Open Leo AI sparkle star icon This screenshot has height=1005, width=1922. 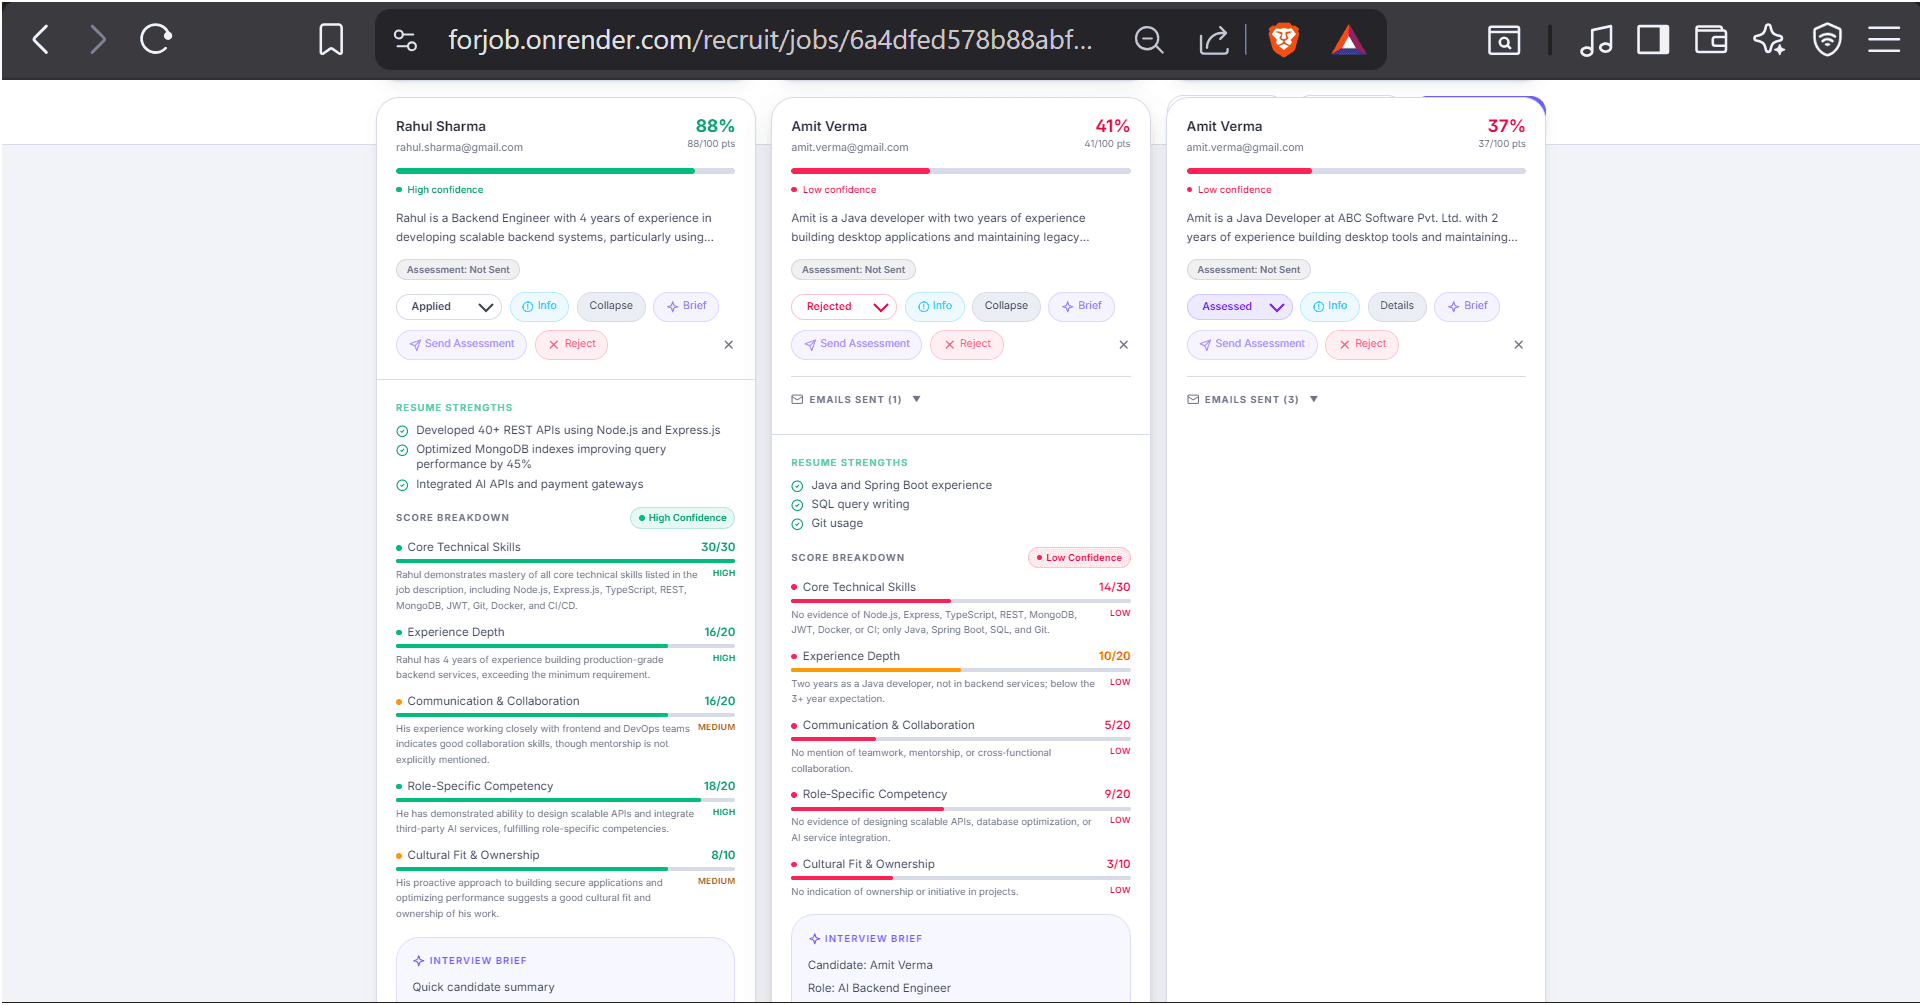pos(1769,40)
